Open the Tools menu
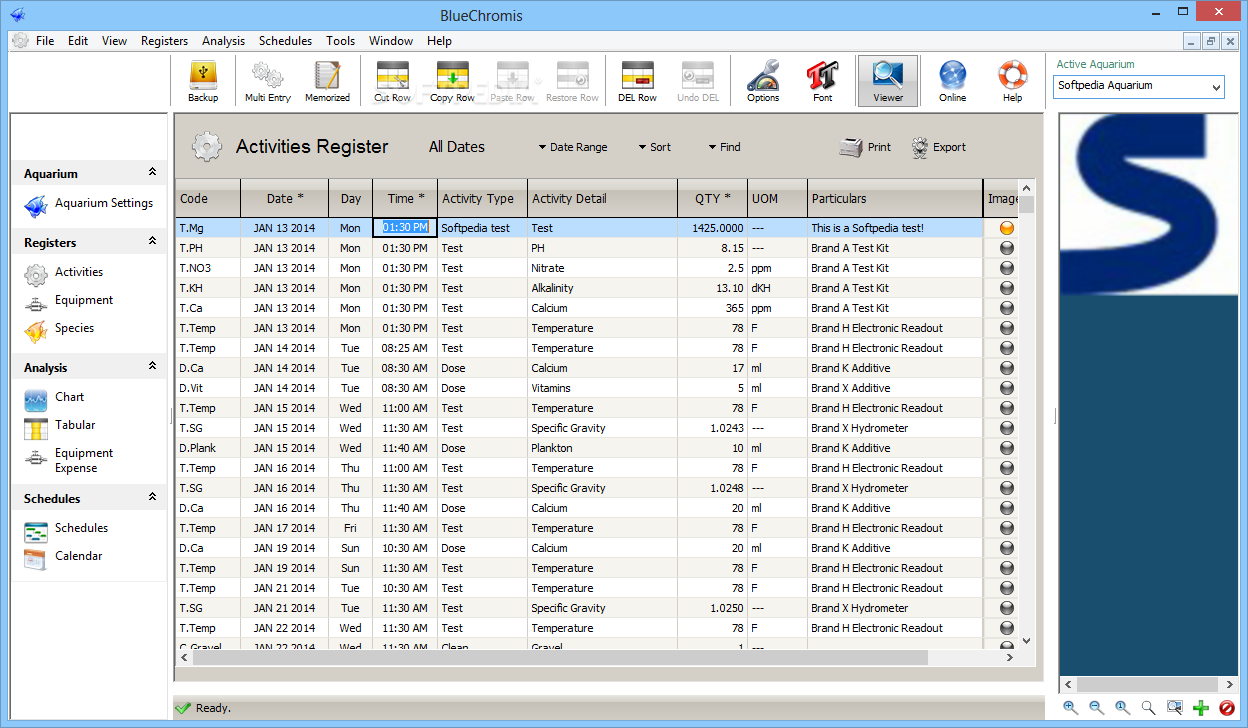Screen dimensions: 1248x728 (340, 41)
